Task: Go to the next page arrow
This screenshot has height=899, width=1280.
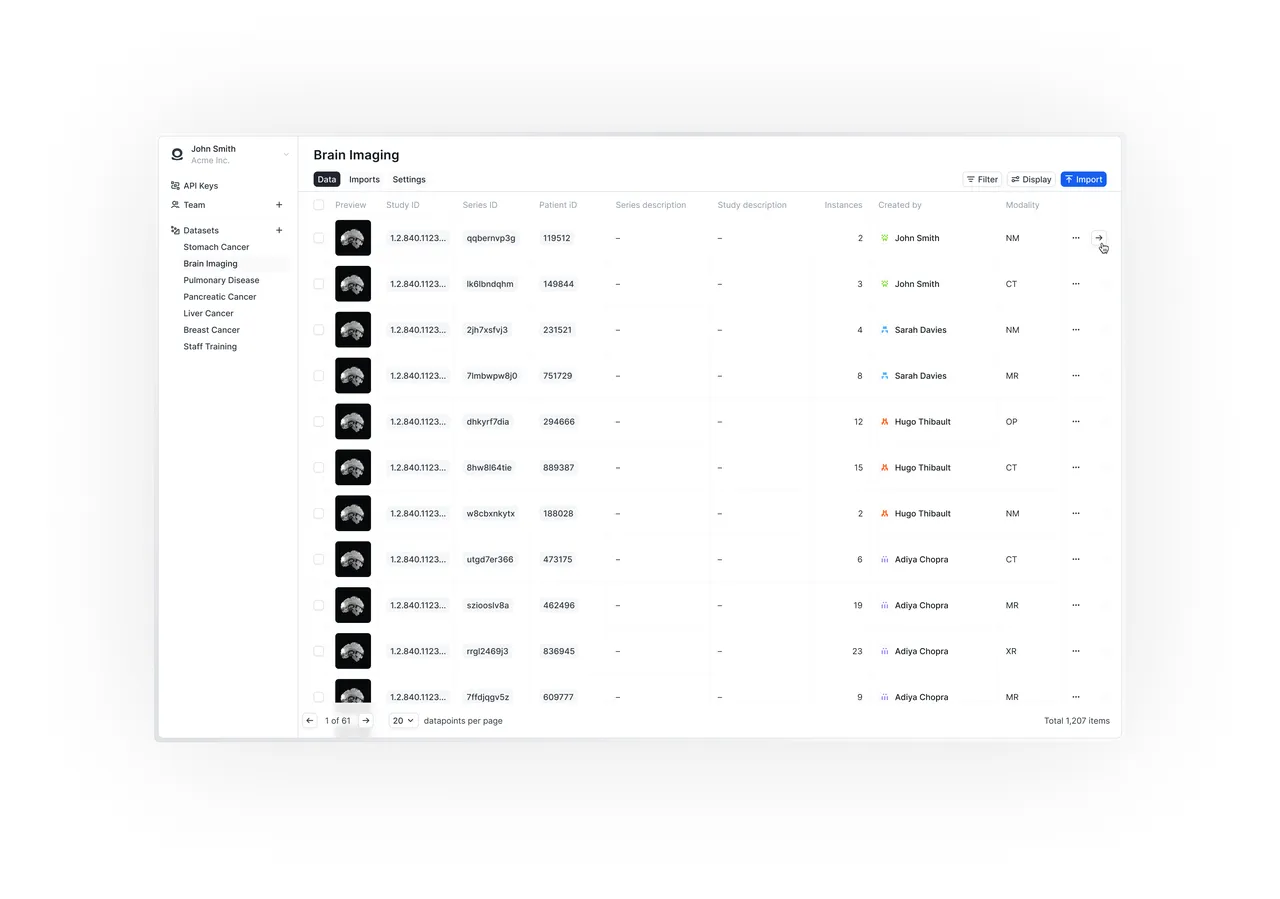Action: coord(366,720)
